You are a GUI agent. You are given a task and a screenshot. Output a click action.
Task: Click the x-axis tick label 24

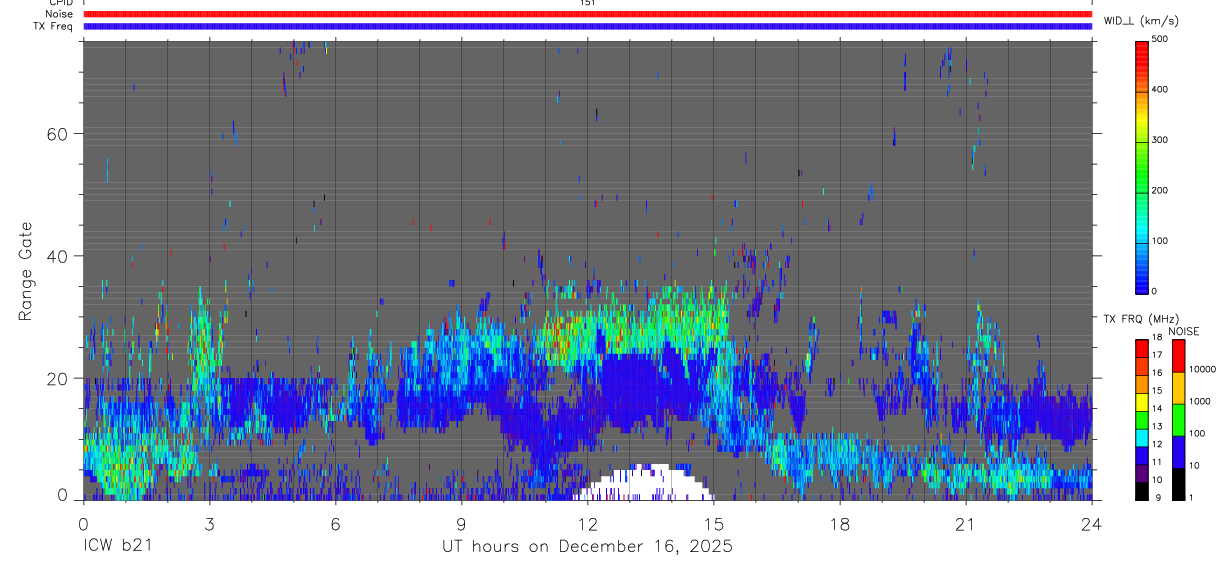click(1092, 523)
